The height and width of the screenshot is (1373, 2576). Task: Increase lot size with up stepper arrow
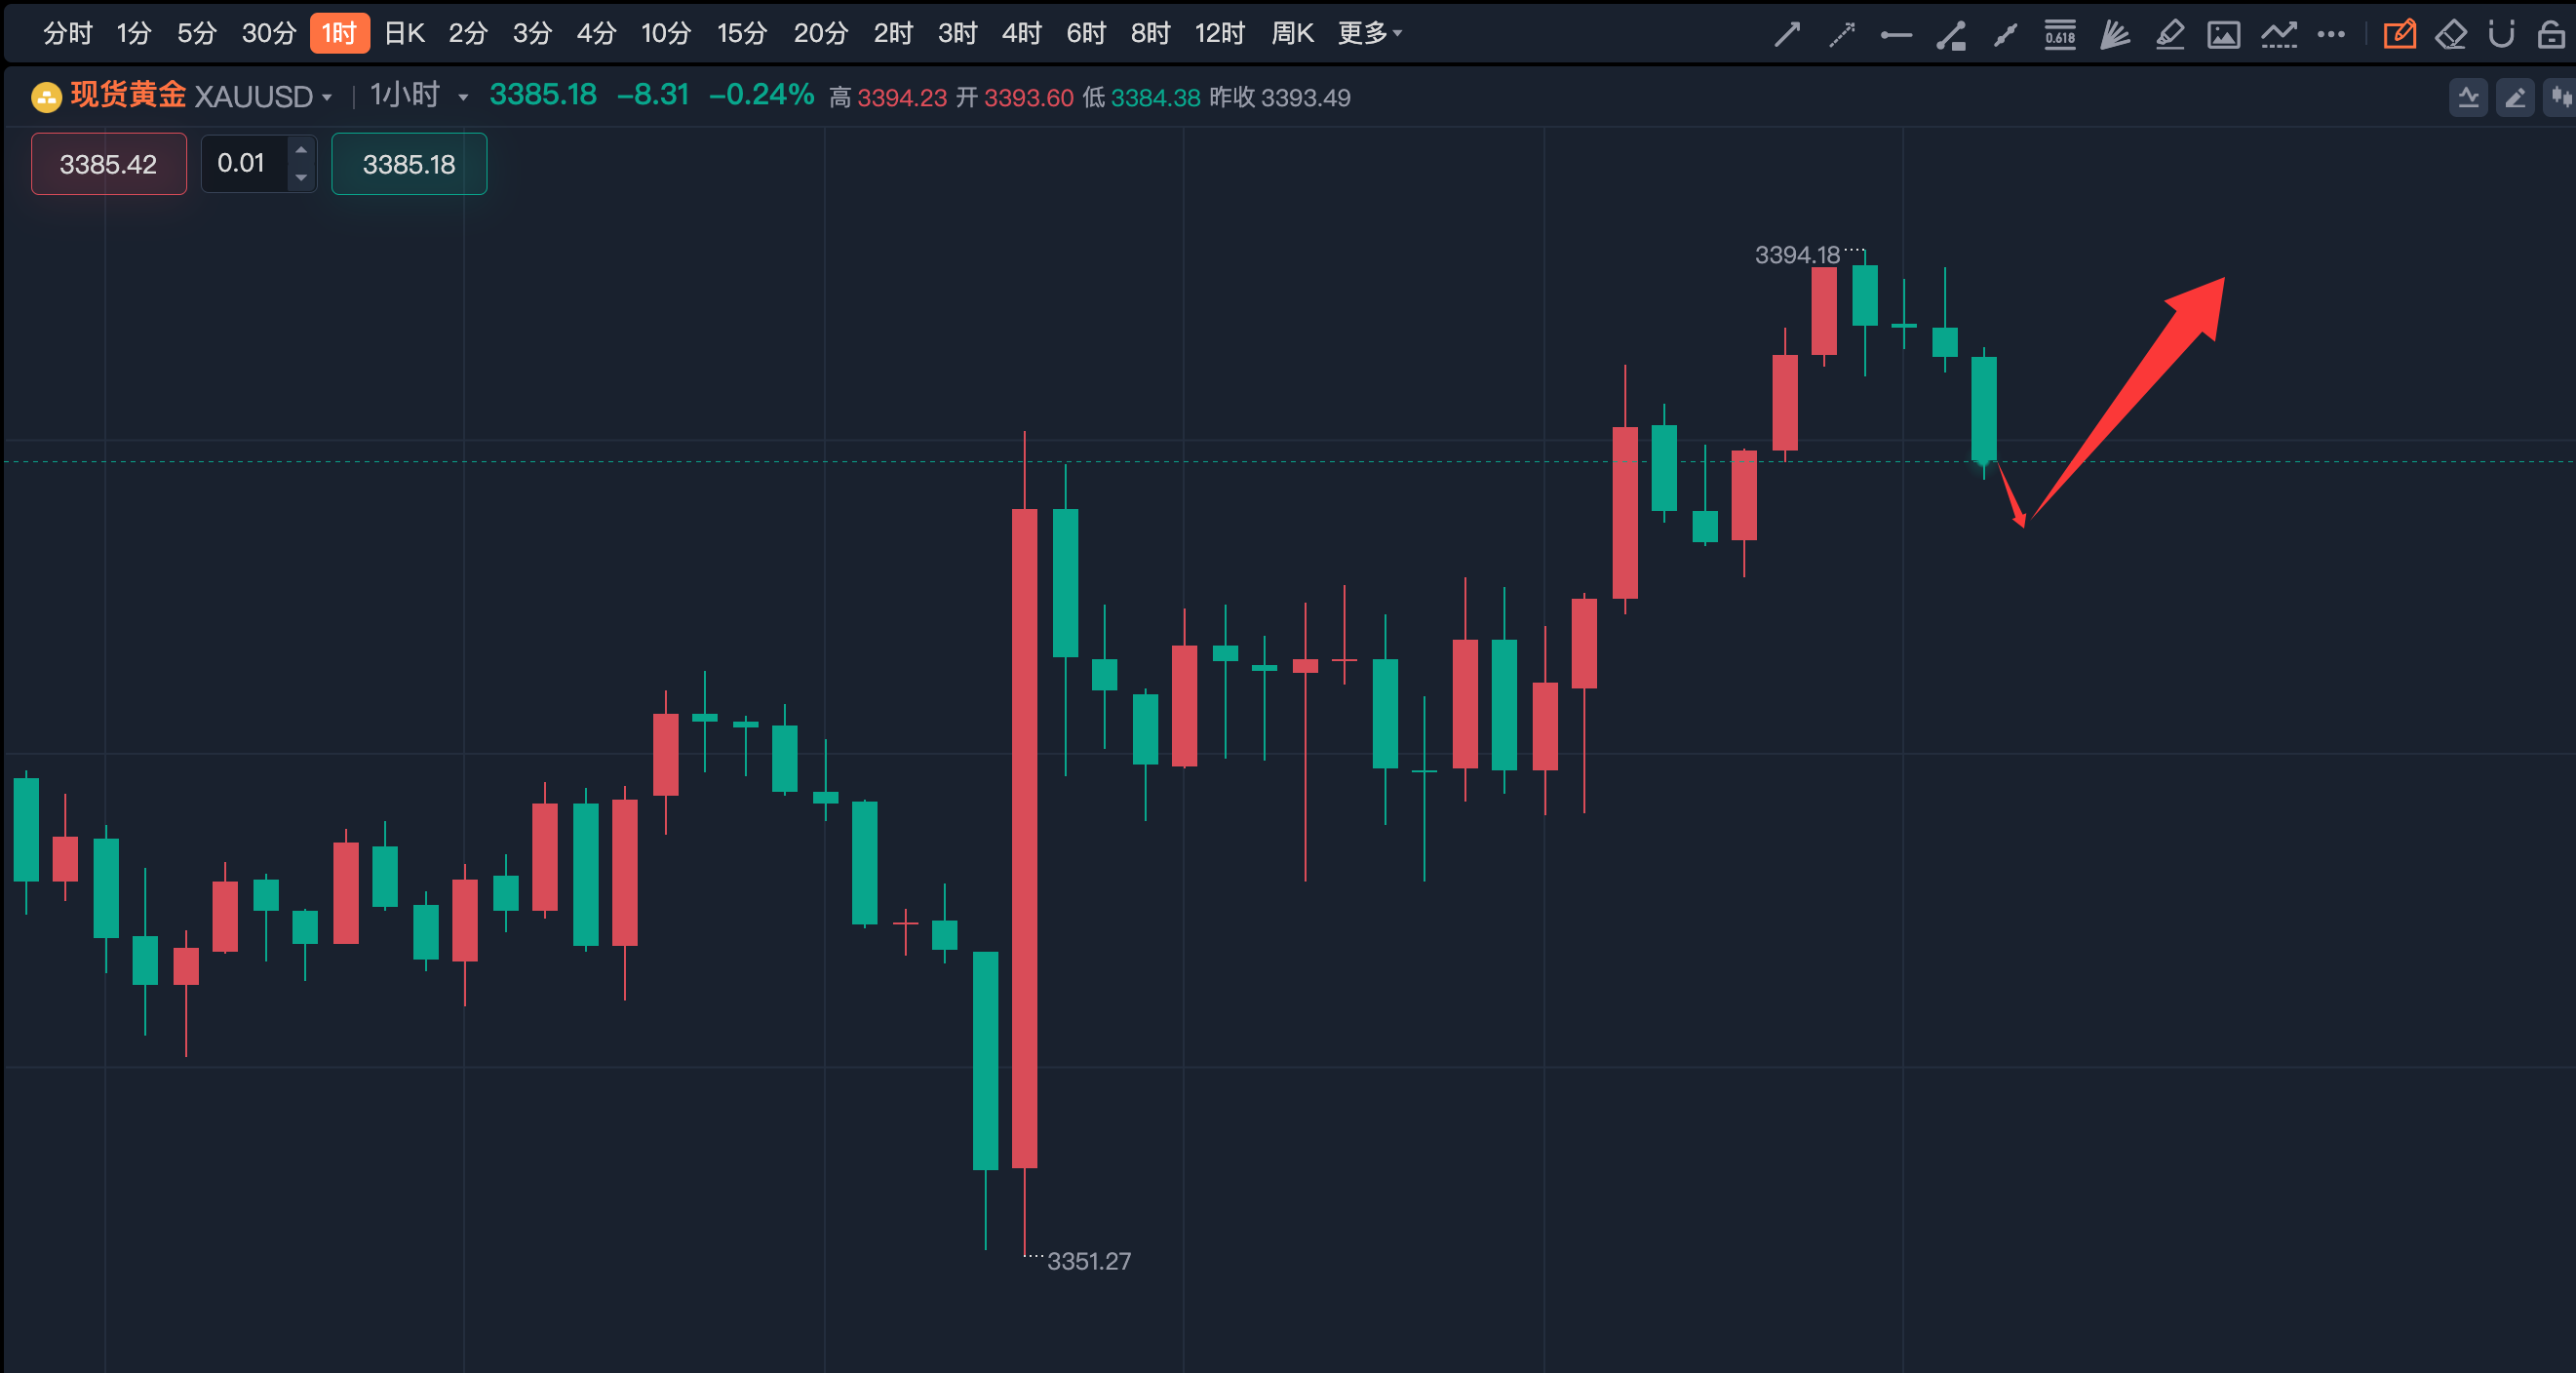pos(301,150)
